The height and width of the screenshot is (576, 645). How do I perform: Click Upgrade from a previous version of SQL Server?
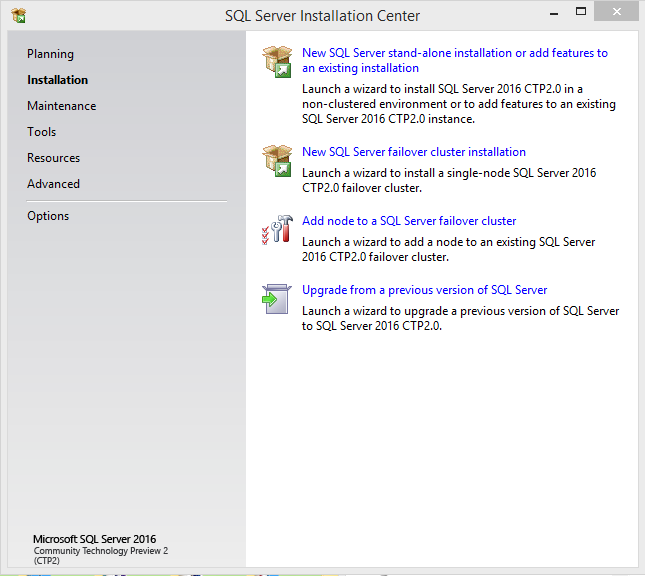click(425, 290)
